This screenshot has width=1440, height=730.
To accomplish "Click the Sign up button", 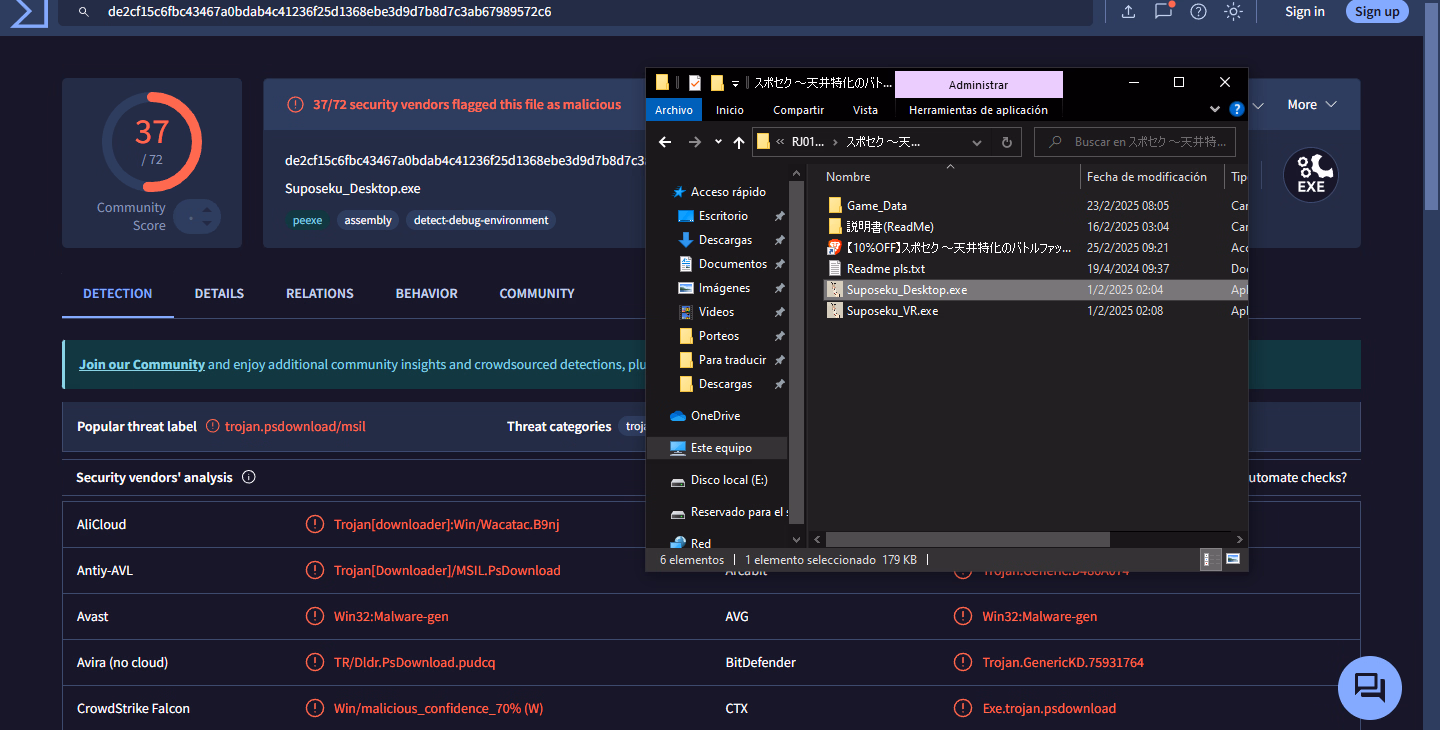I will pos(1377,12).
